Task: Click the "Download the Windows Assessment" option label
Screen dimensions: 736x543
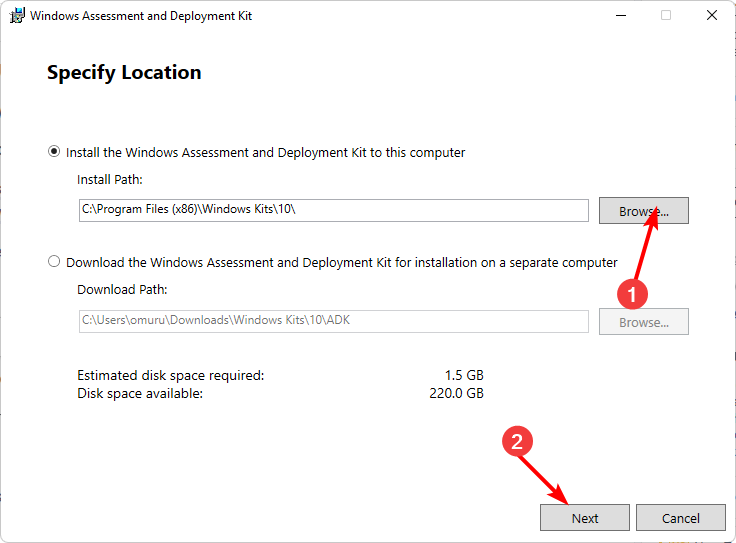Action: (341, 263)
